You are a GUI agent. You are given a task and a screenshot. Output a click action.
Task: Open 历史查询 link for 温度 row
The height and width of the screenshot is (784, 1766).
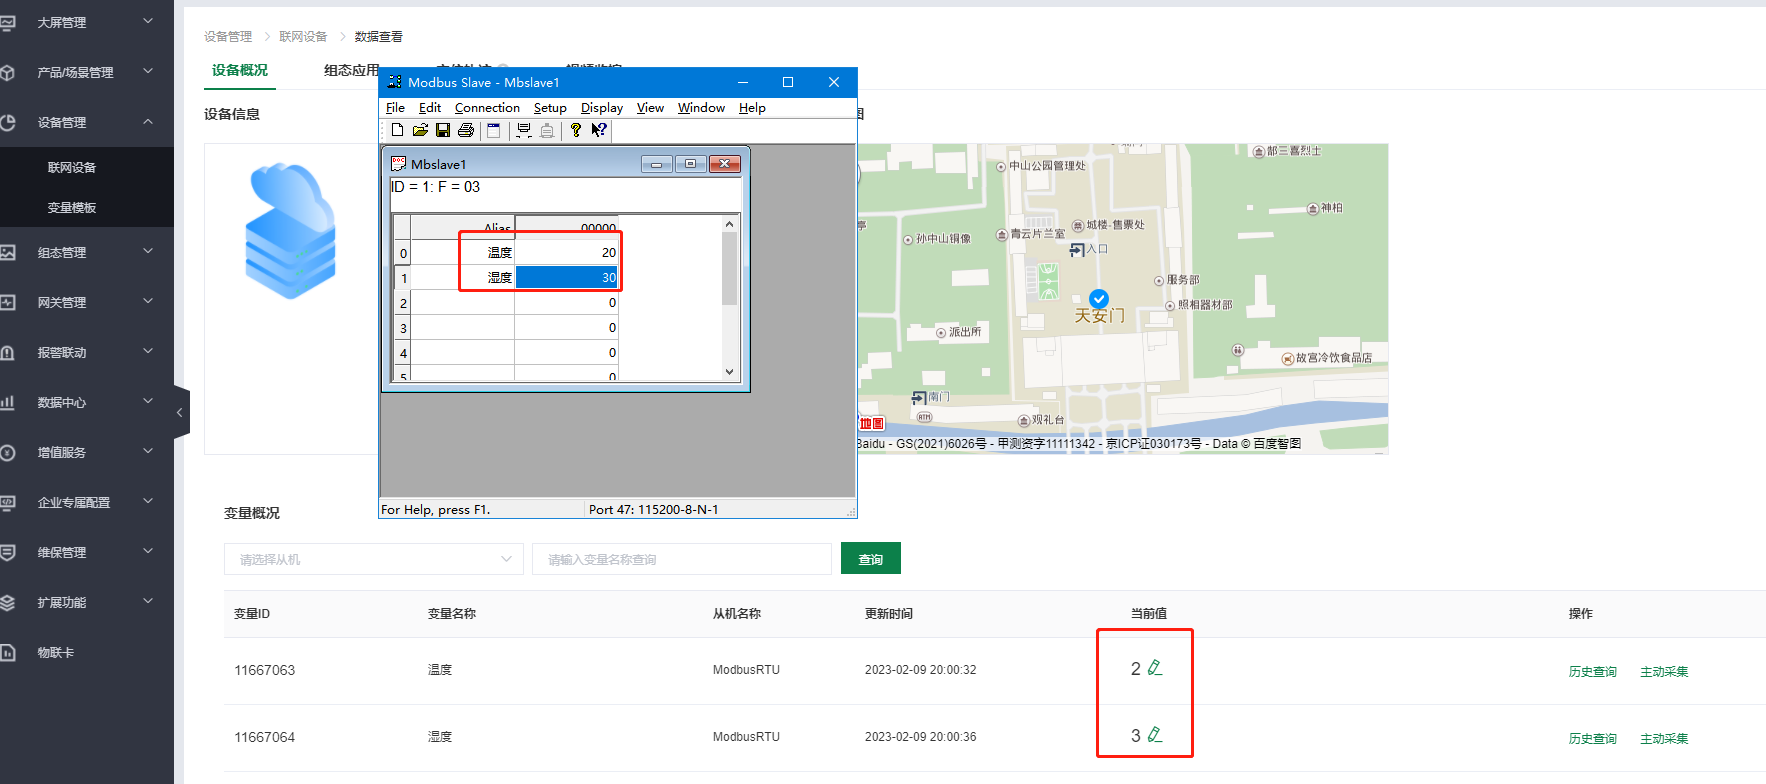click(x=1592, y=672)
